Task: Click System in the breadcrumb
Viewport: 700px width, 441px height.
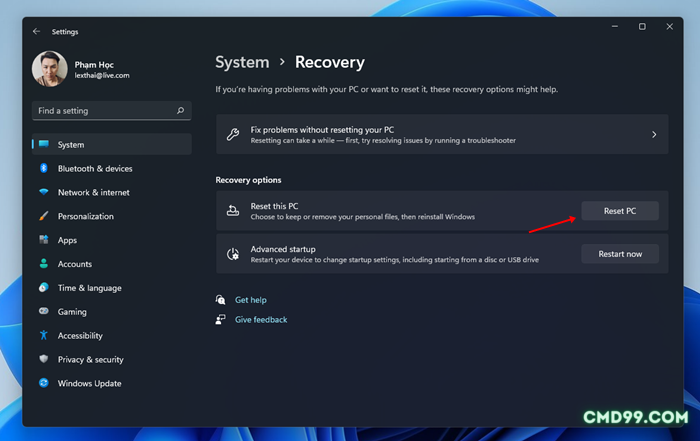Action: click(242, 62)
